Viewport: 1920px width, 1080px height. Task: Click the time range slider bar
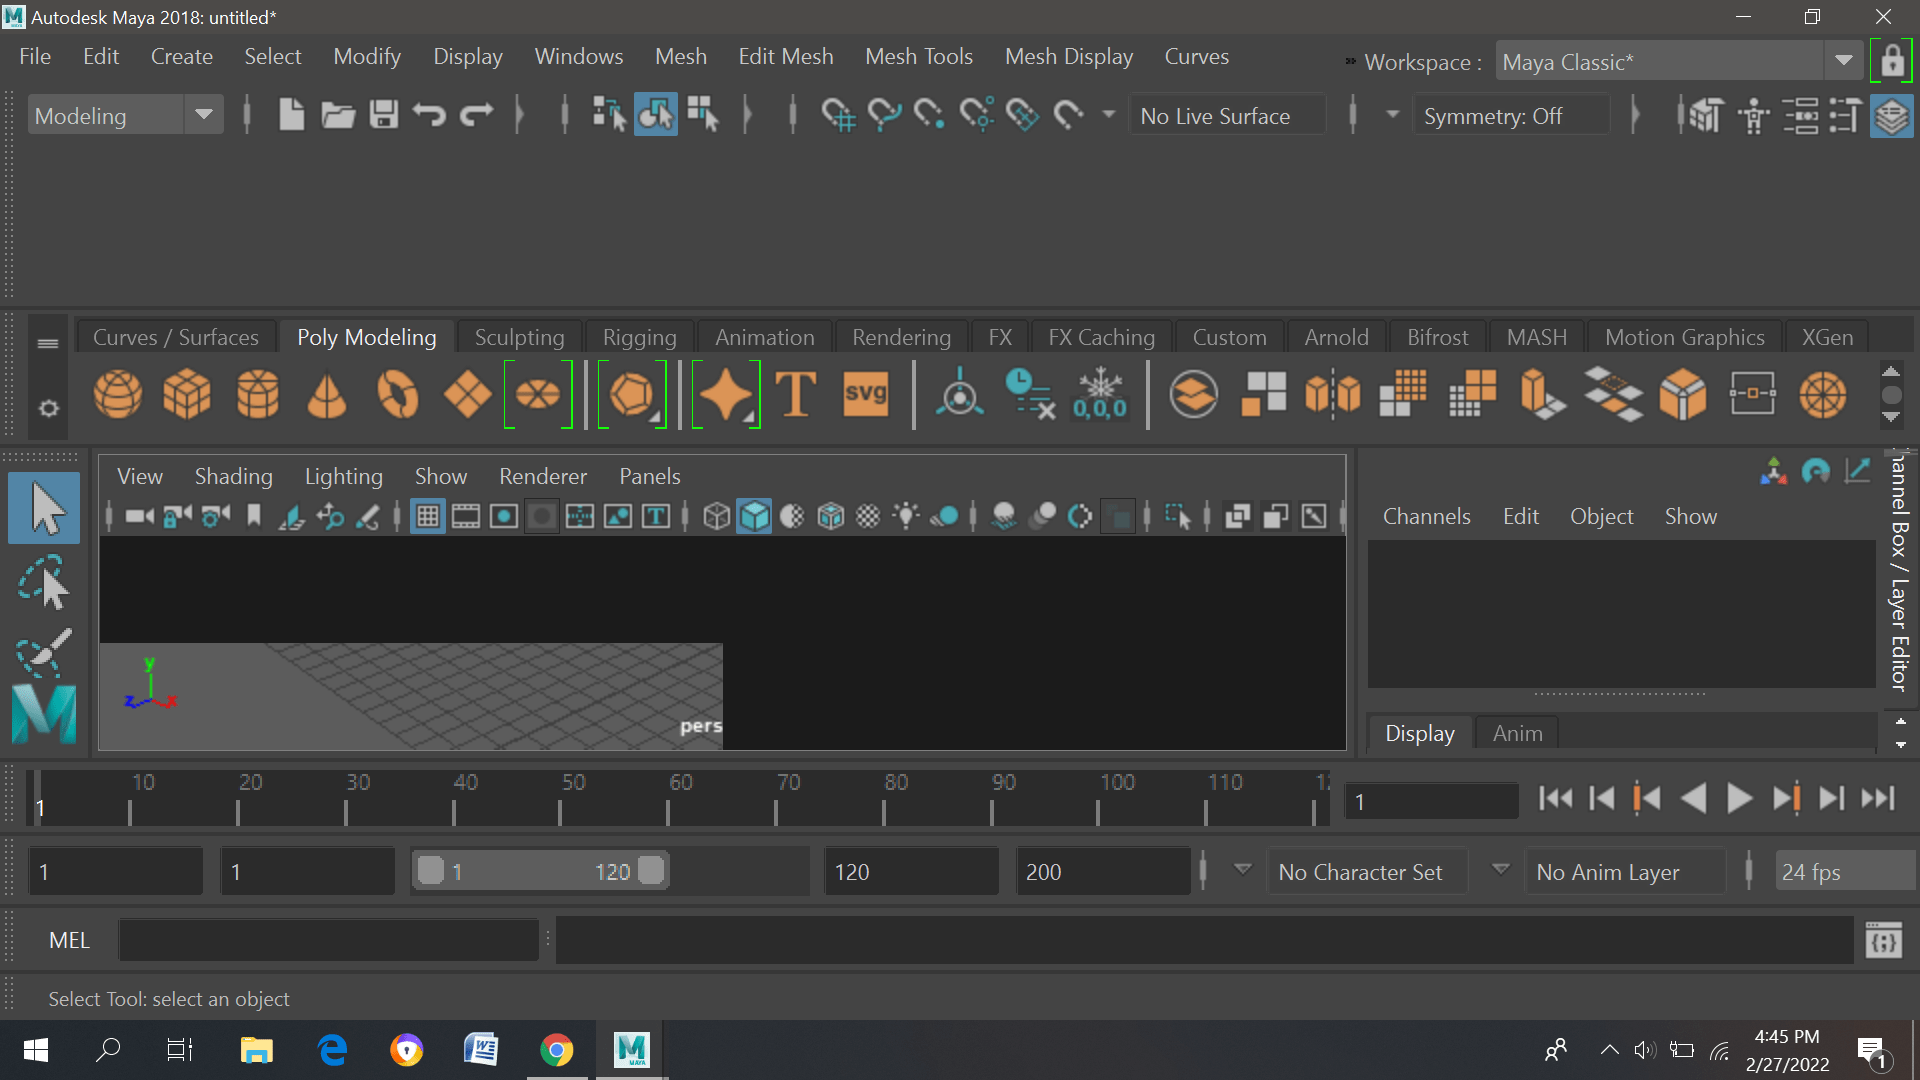540,872
